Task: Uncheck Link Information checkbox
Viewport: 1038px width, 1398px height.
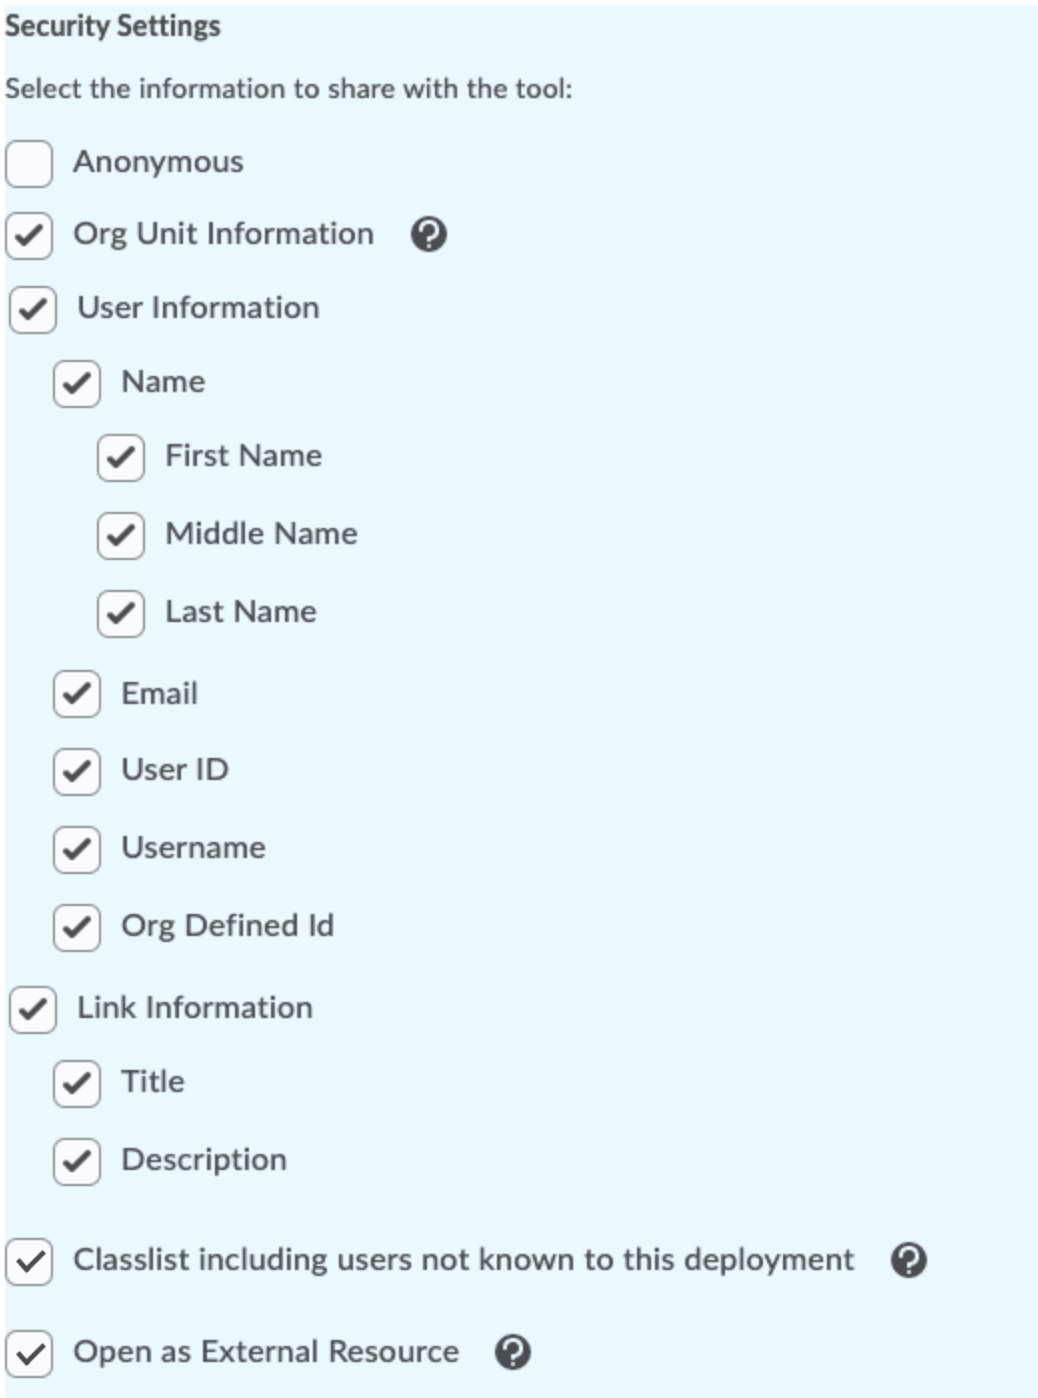Action: pos(33,1009)
